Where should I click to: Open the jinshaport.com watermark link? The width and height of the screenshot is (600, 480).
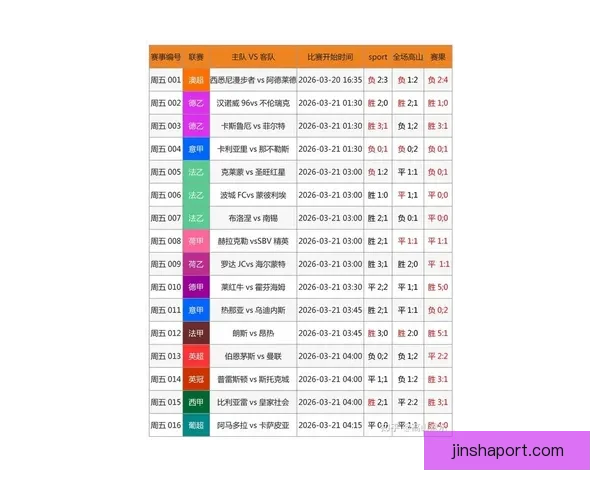507,451
